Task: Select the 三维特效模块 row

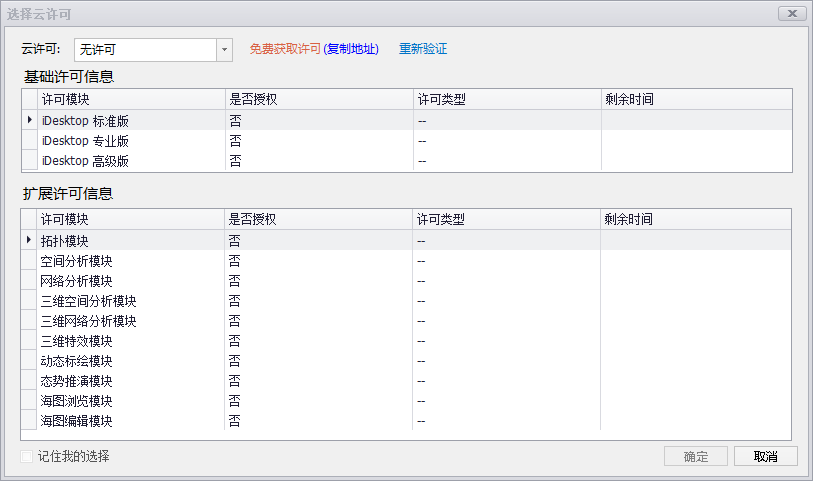Action: tap(406, 341)
